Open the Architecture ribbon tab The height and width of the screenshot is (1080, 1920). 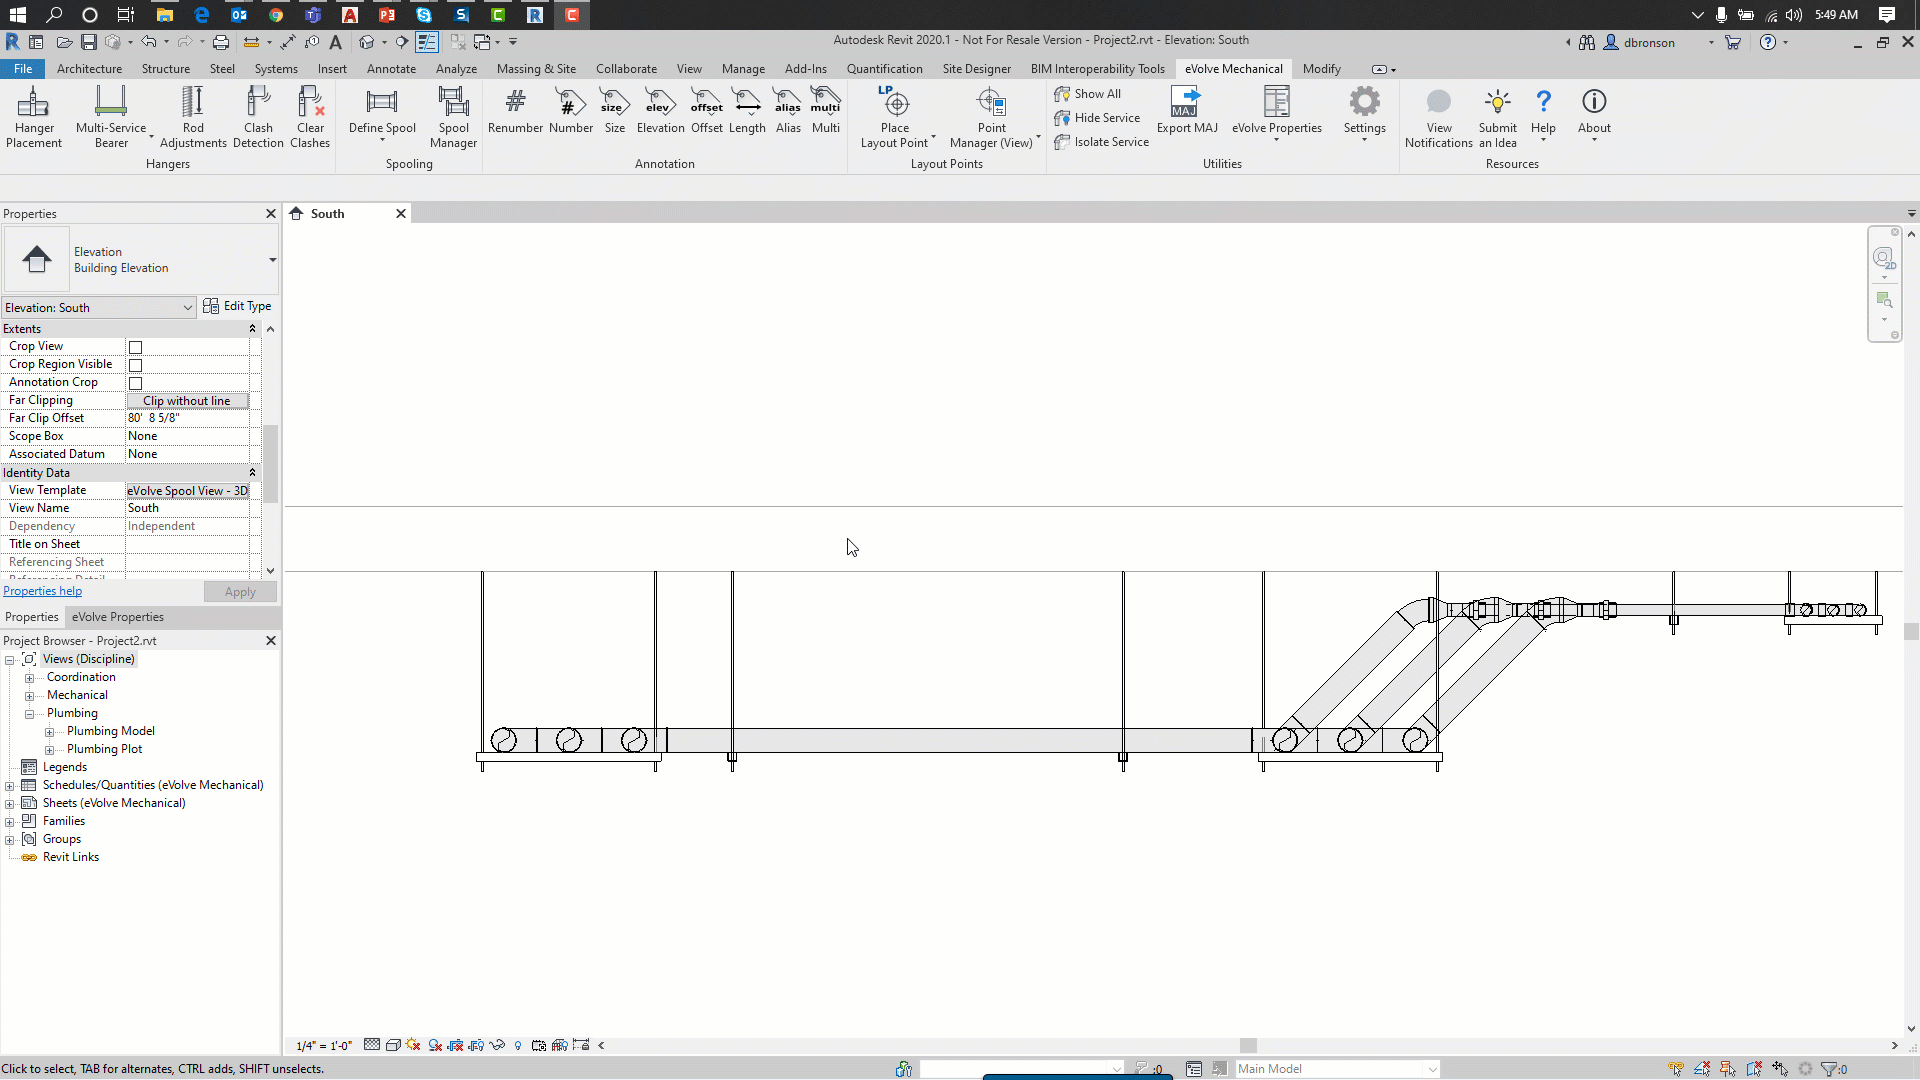(x=89, y=69)
